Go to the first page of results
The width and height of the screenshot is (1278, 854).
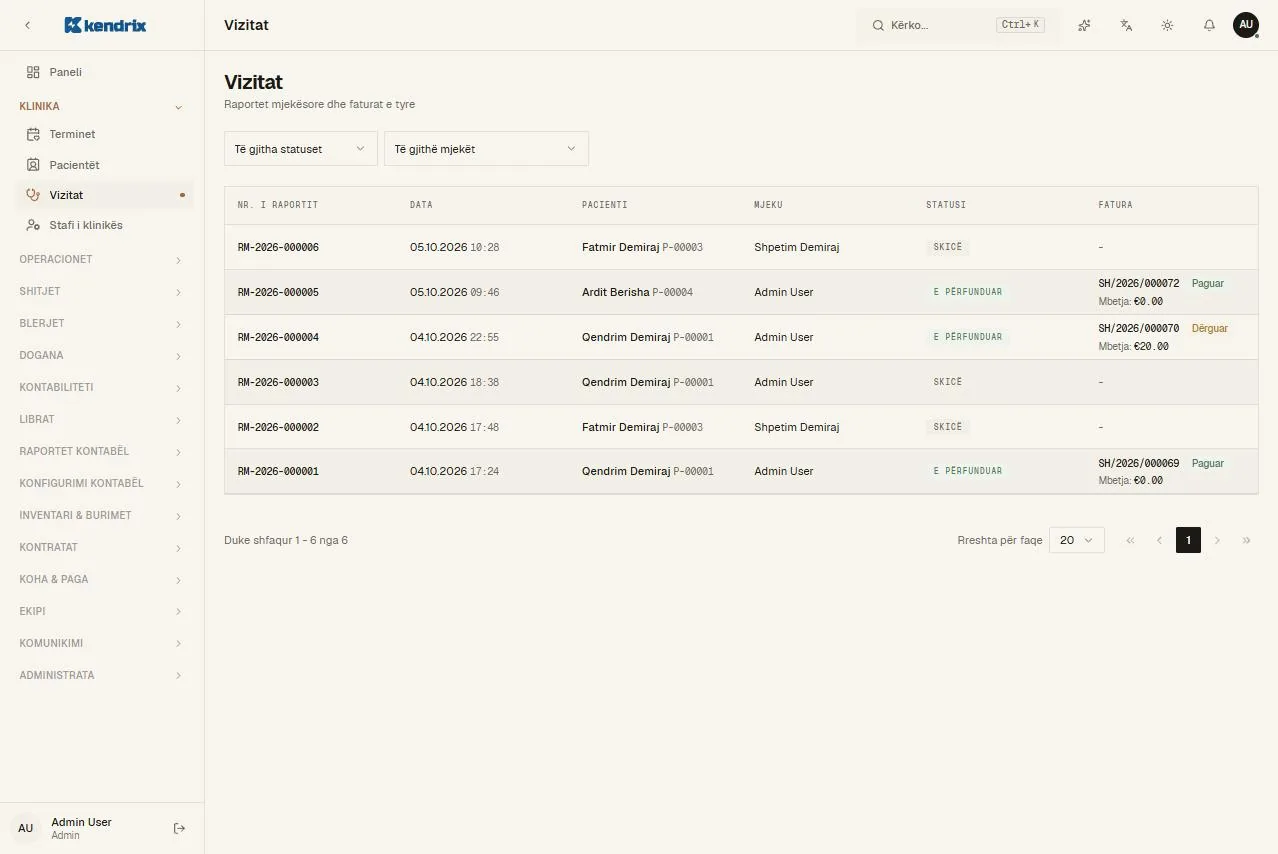[x=1130, y=540]
